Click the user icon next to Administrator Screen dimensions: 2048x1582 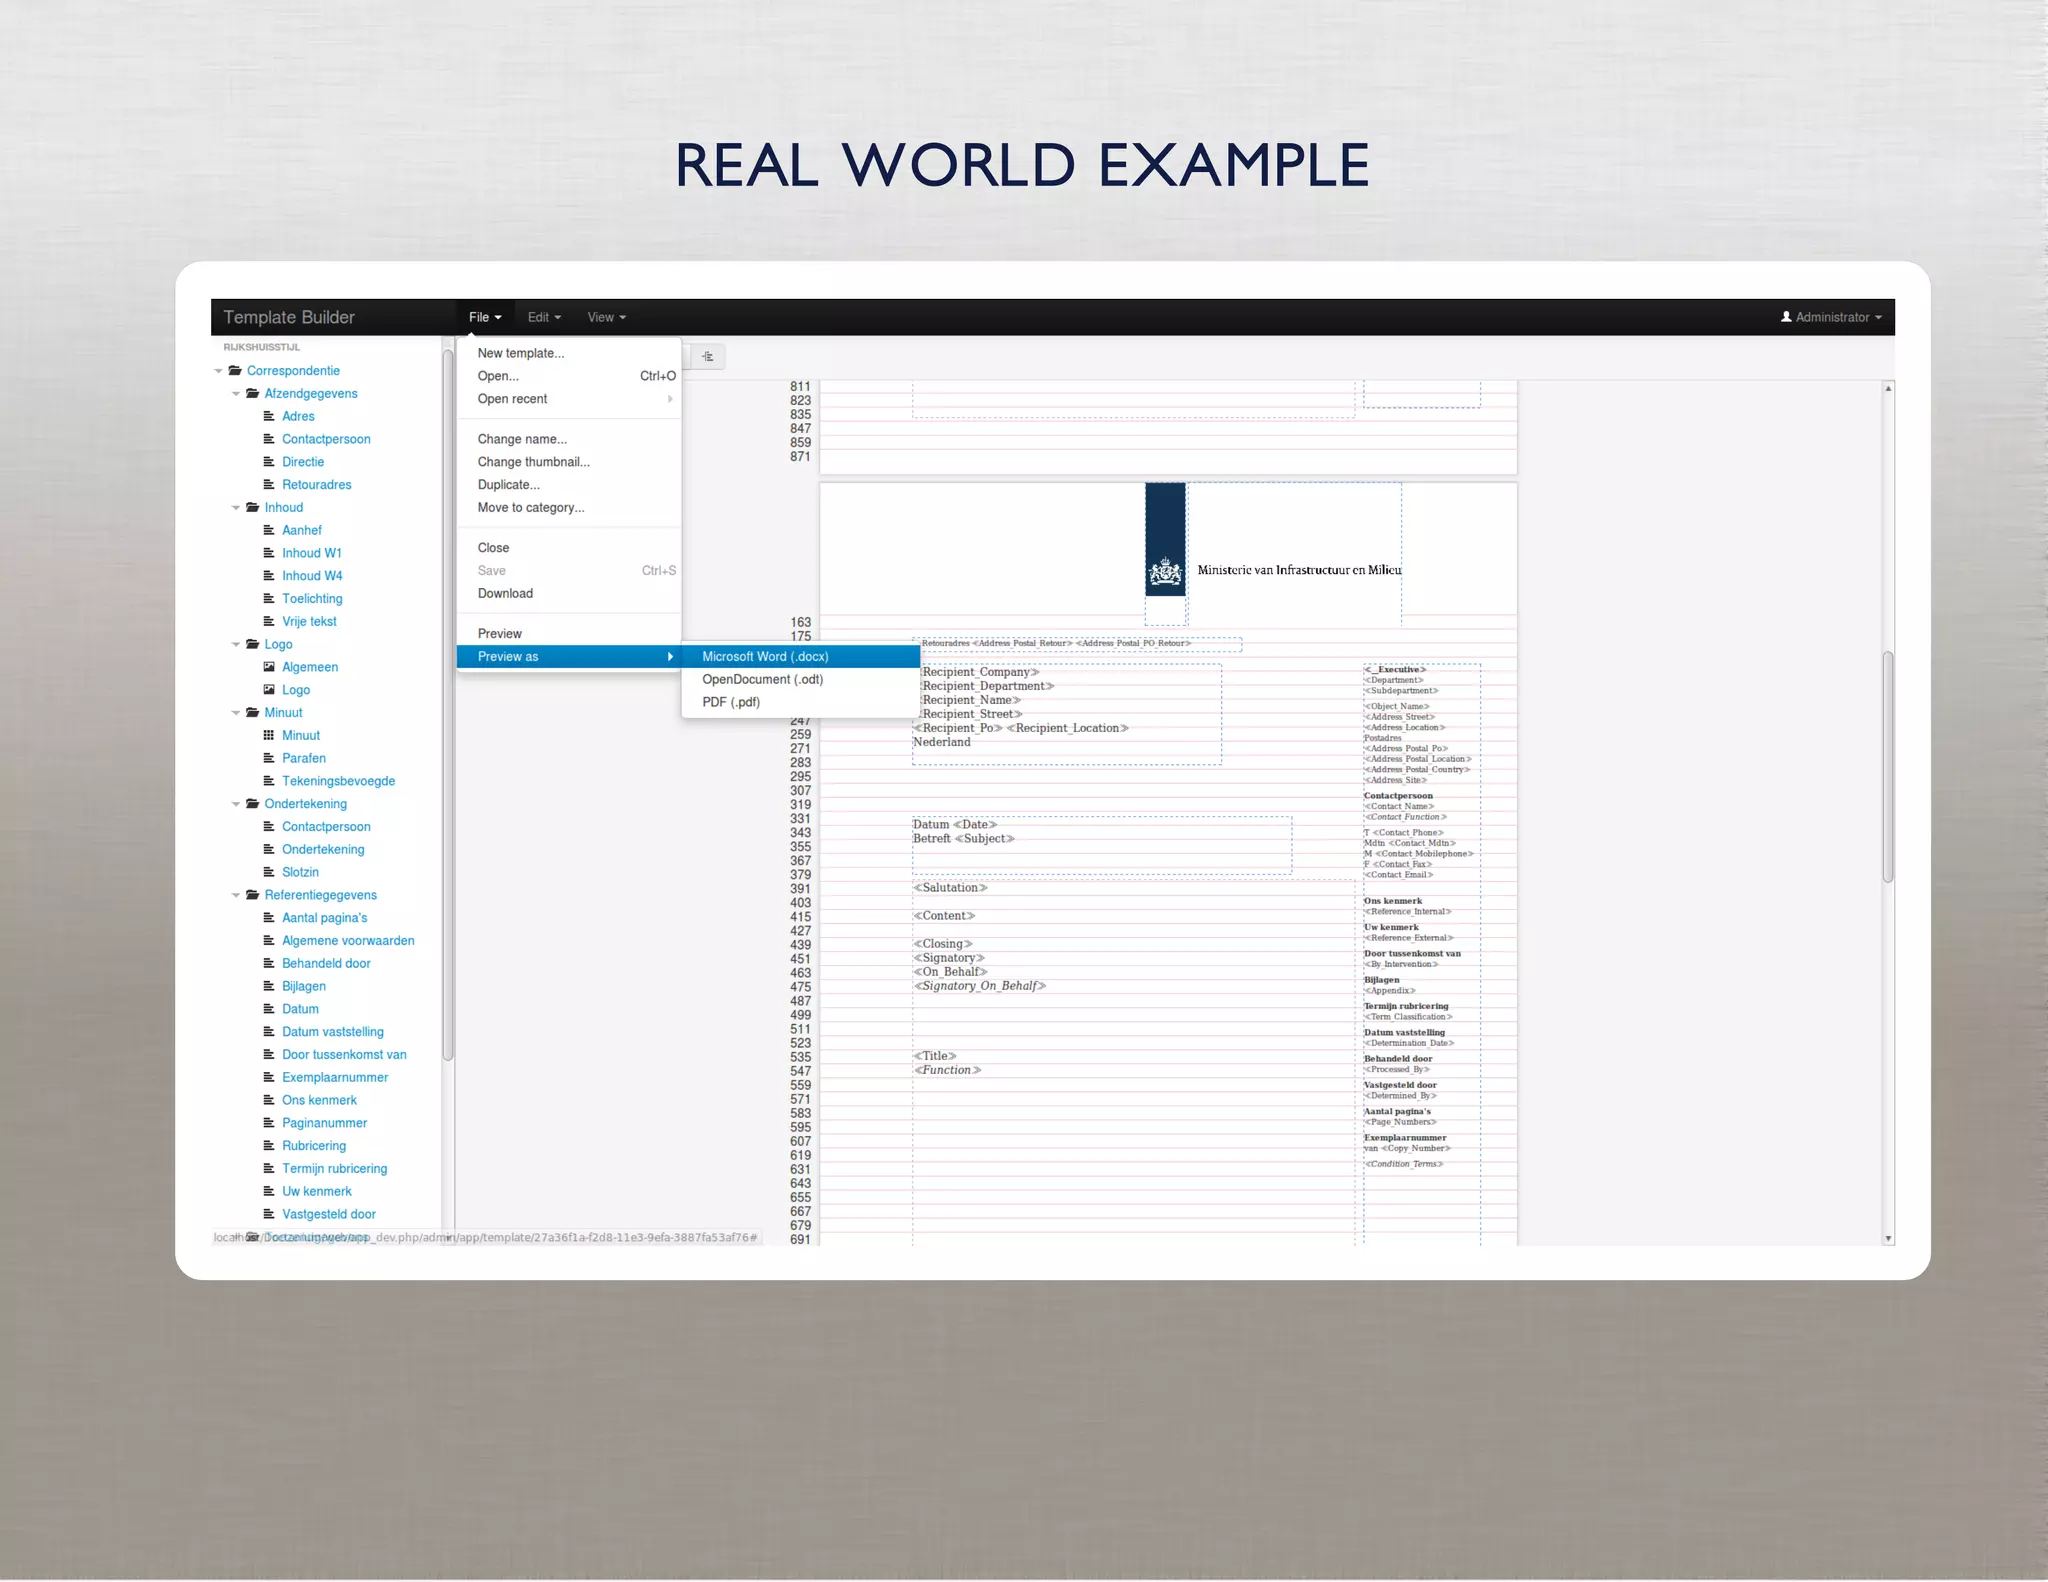(1786, 317)
